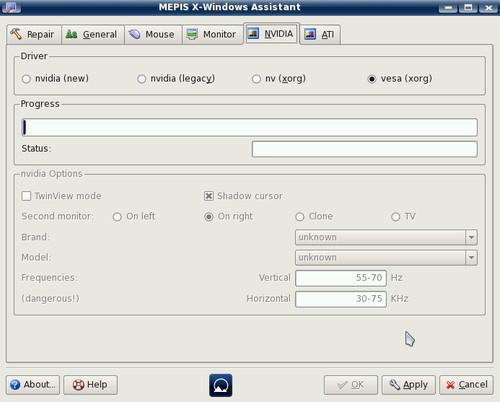Open the Brand dropdown
This screenshot has height=402, width=500.
tap(386, 237)
